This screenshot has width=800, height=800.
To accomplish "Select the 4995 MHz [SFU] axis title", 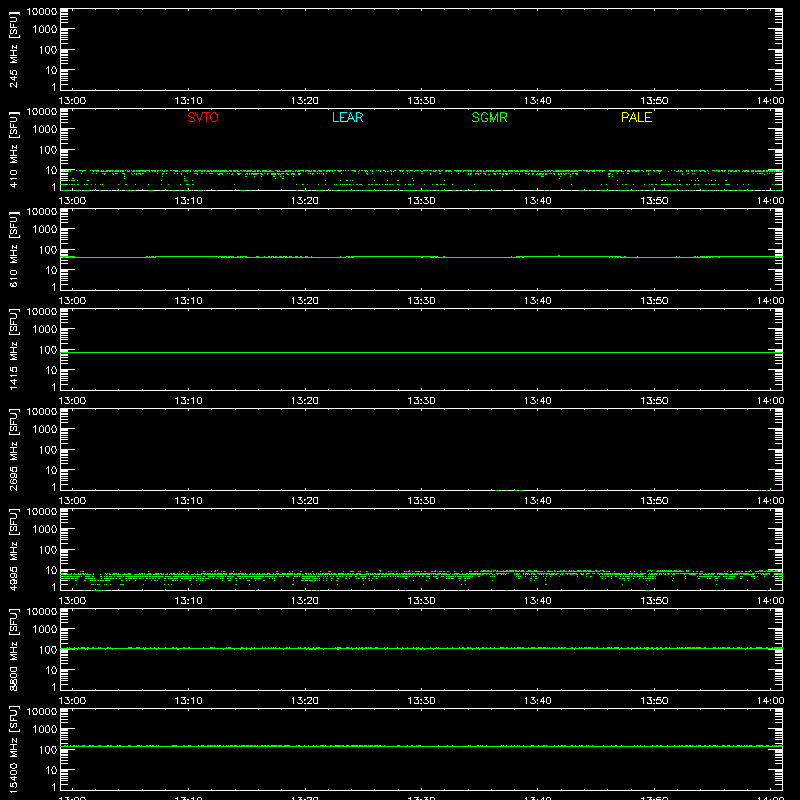I will [x=14, y=549].
